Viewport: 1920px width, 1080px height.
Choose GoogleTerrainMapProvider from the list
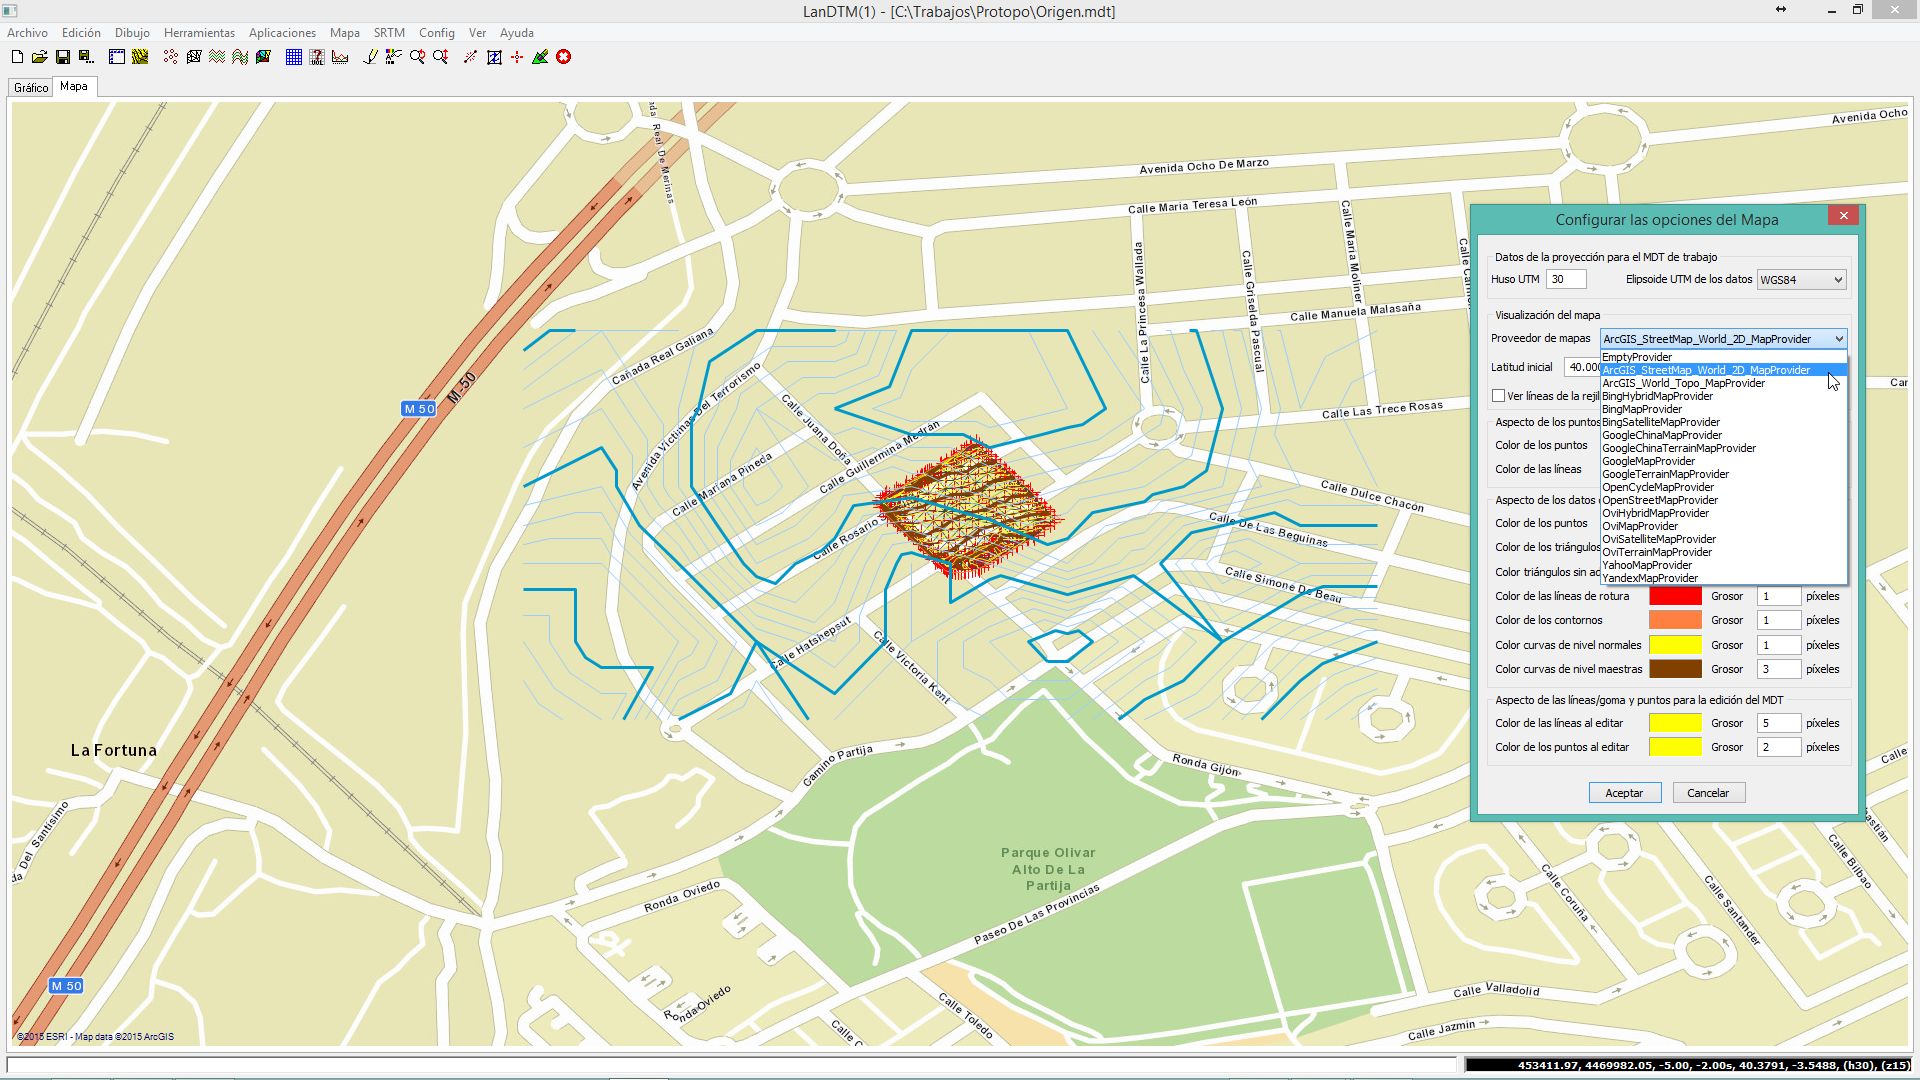tap(1723, 474)
